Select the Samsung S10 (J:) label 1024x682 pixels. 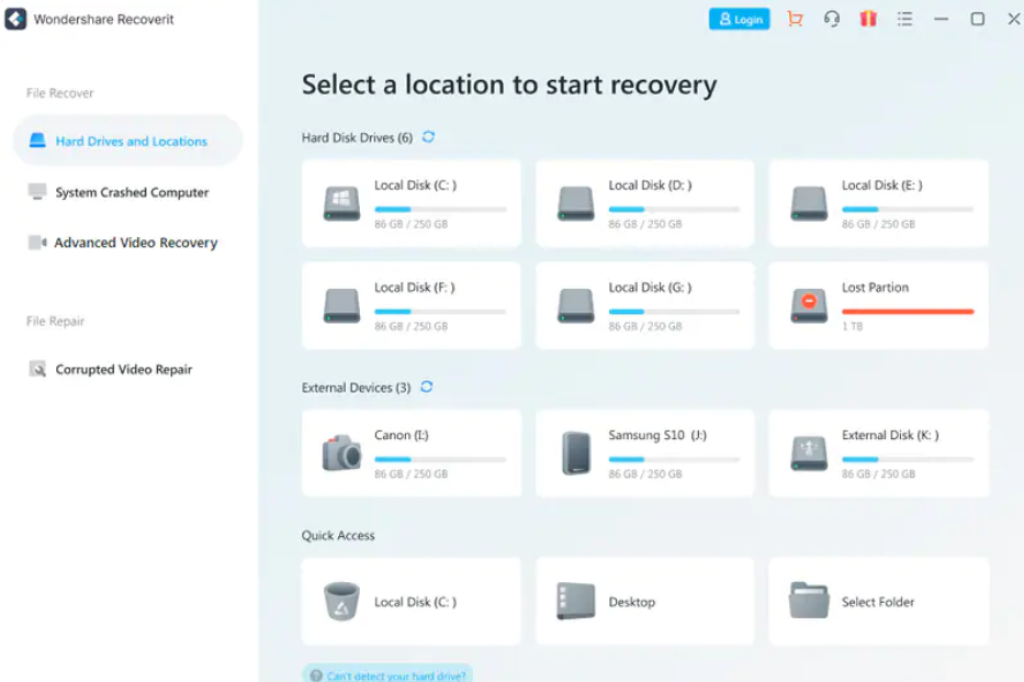point(658,435)
